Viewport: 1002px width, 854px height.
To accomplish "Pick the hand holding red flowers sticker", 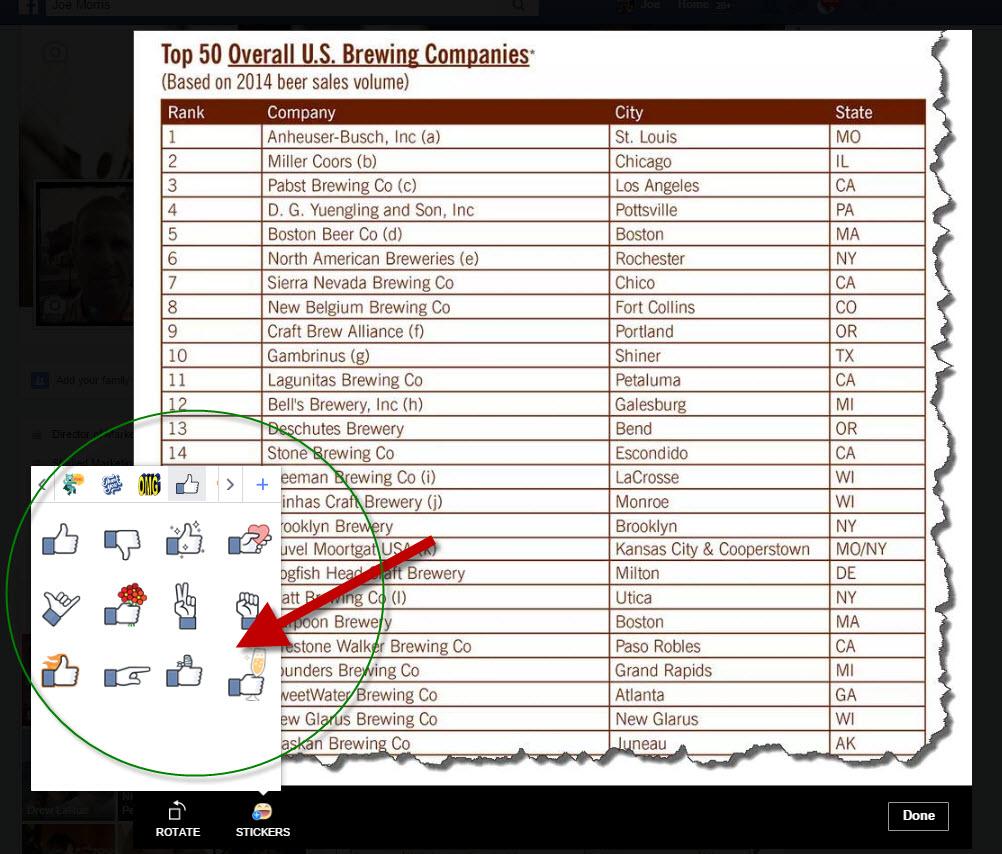I will click(x=125, y=605).
